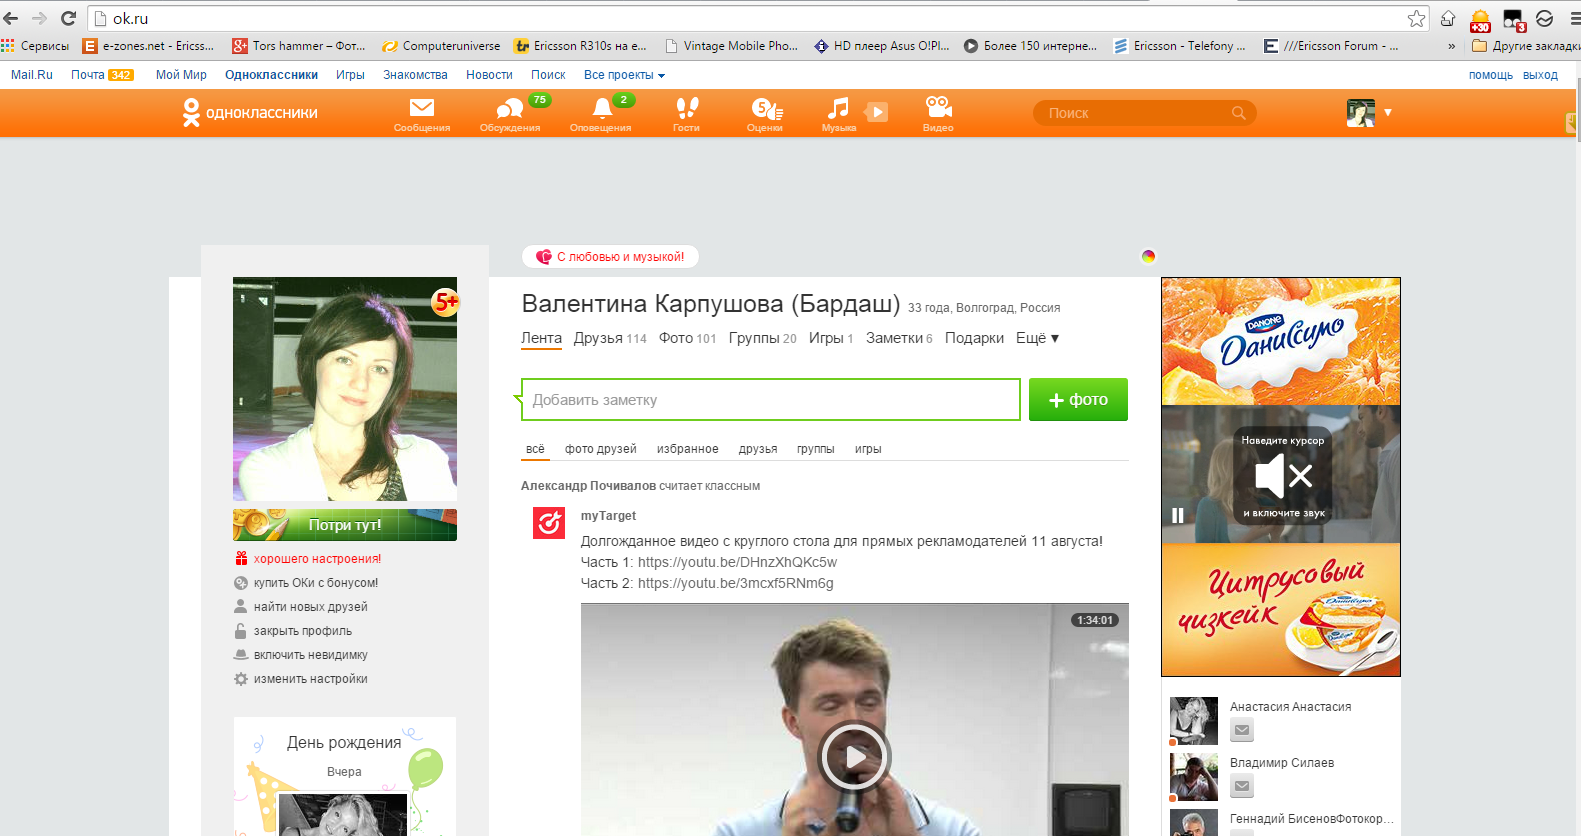Click the search magnifier icon in the orange bar
This screenshot has width=1581, height=836.
pyautogui.click(x=1239, y=113)
